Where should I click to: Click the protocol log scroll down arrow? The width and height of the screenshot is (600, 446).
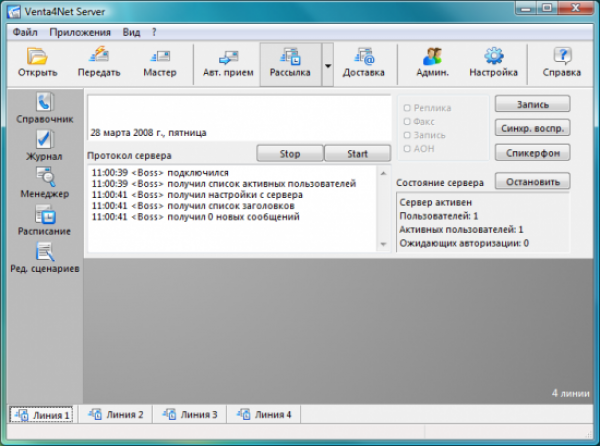pos(383,244)
